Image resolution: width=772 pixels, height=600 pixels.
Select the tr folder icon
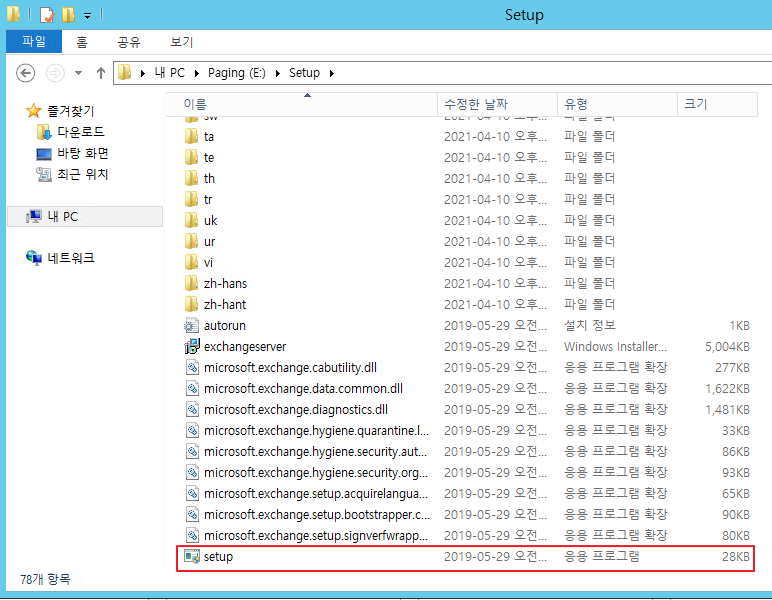click(191, 199)
